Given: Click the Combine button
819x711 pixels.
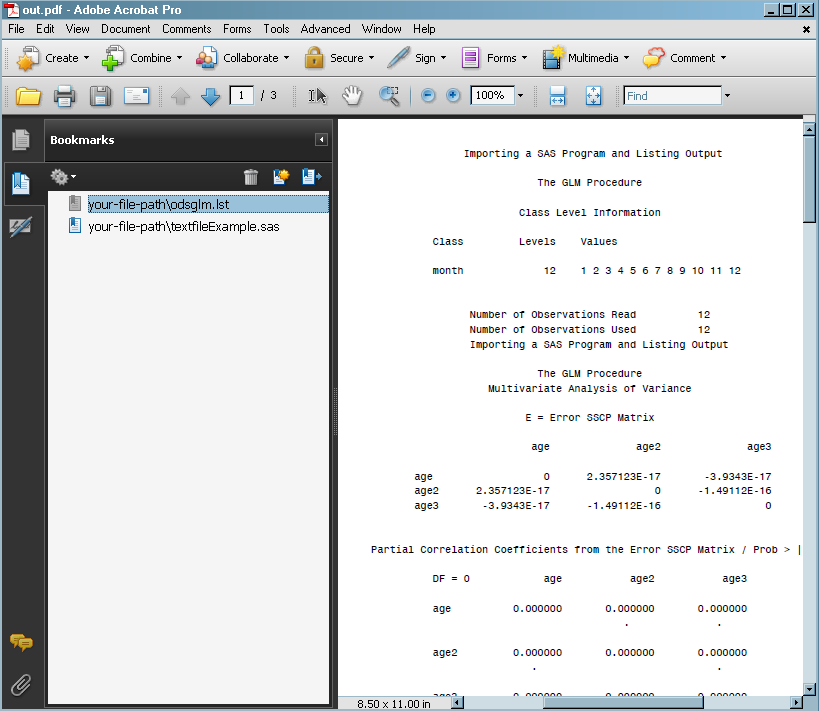Looking at the screenshot, I should 142,58.
